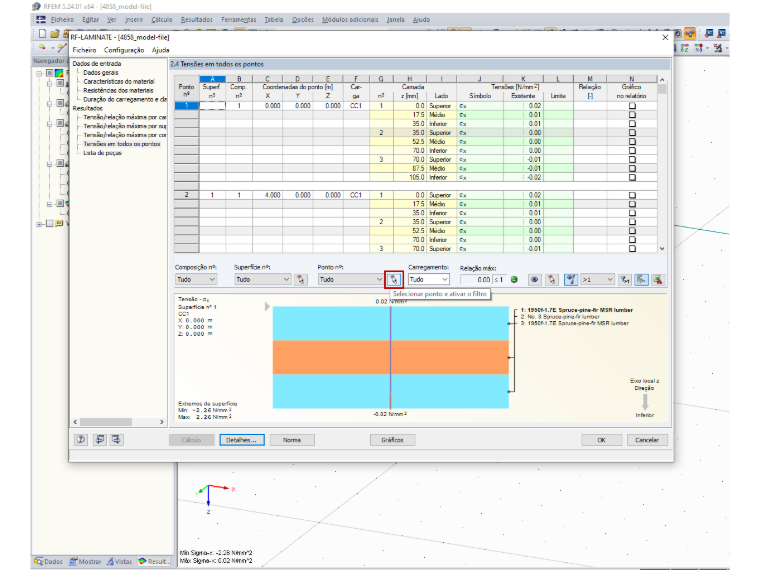
Task: Switch to the Dados navigator tab
Action: (48, 561)
